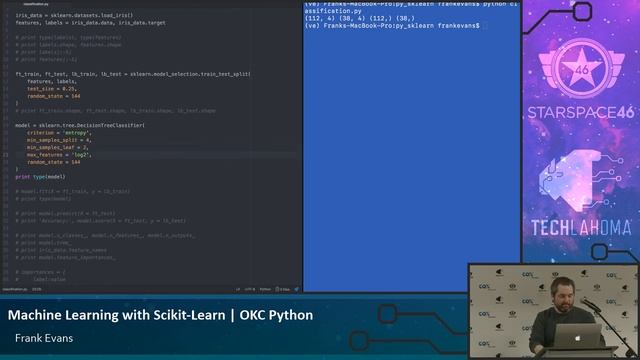Click the comment '# print model.tree_'
The width and height of the screenshot is (640, 360).
pyautogui.click(x=43, y=242)
